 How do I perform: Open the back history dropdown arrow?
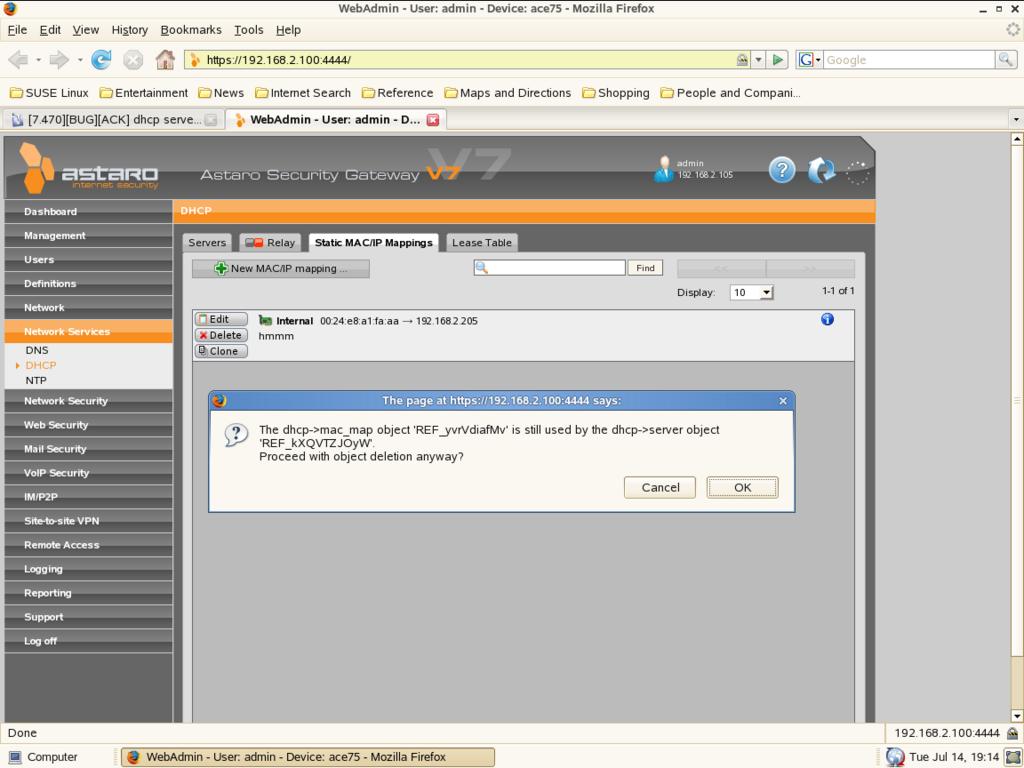39,60
